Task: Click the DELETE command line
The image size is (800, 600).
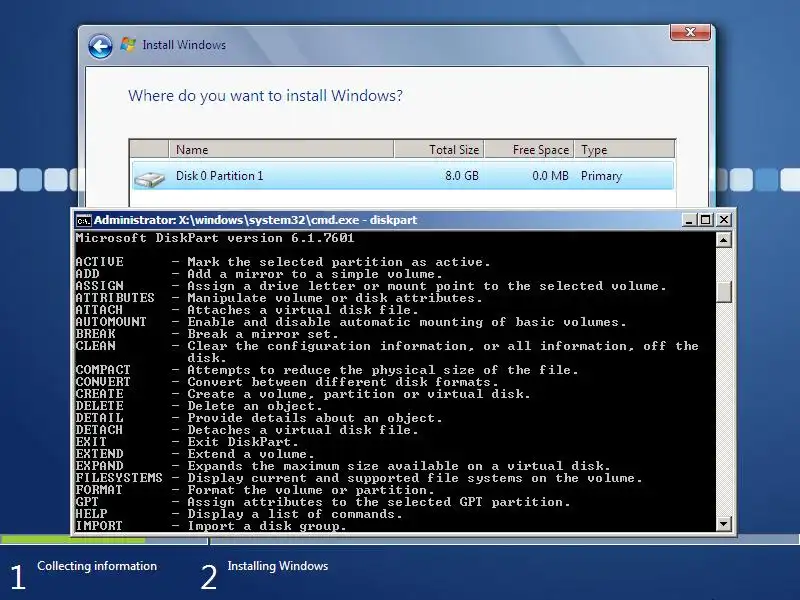Action: [199, 406]
